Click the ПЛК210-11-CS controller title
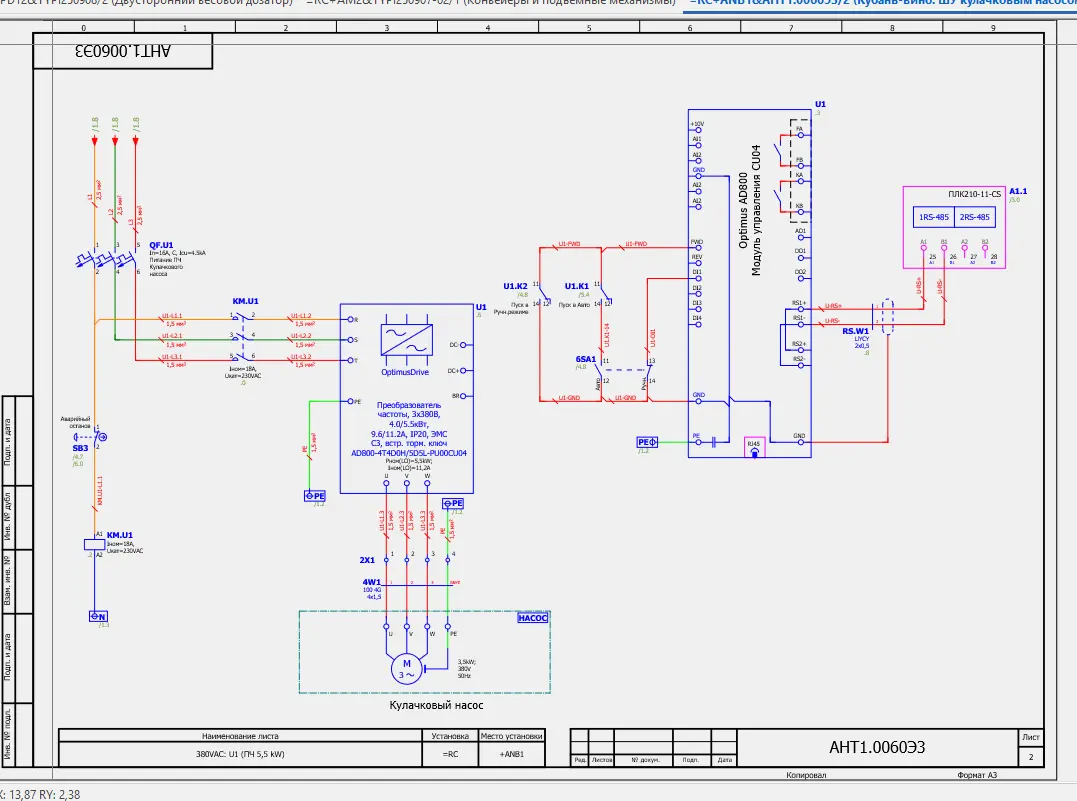 (x=974, y=194)
